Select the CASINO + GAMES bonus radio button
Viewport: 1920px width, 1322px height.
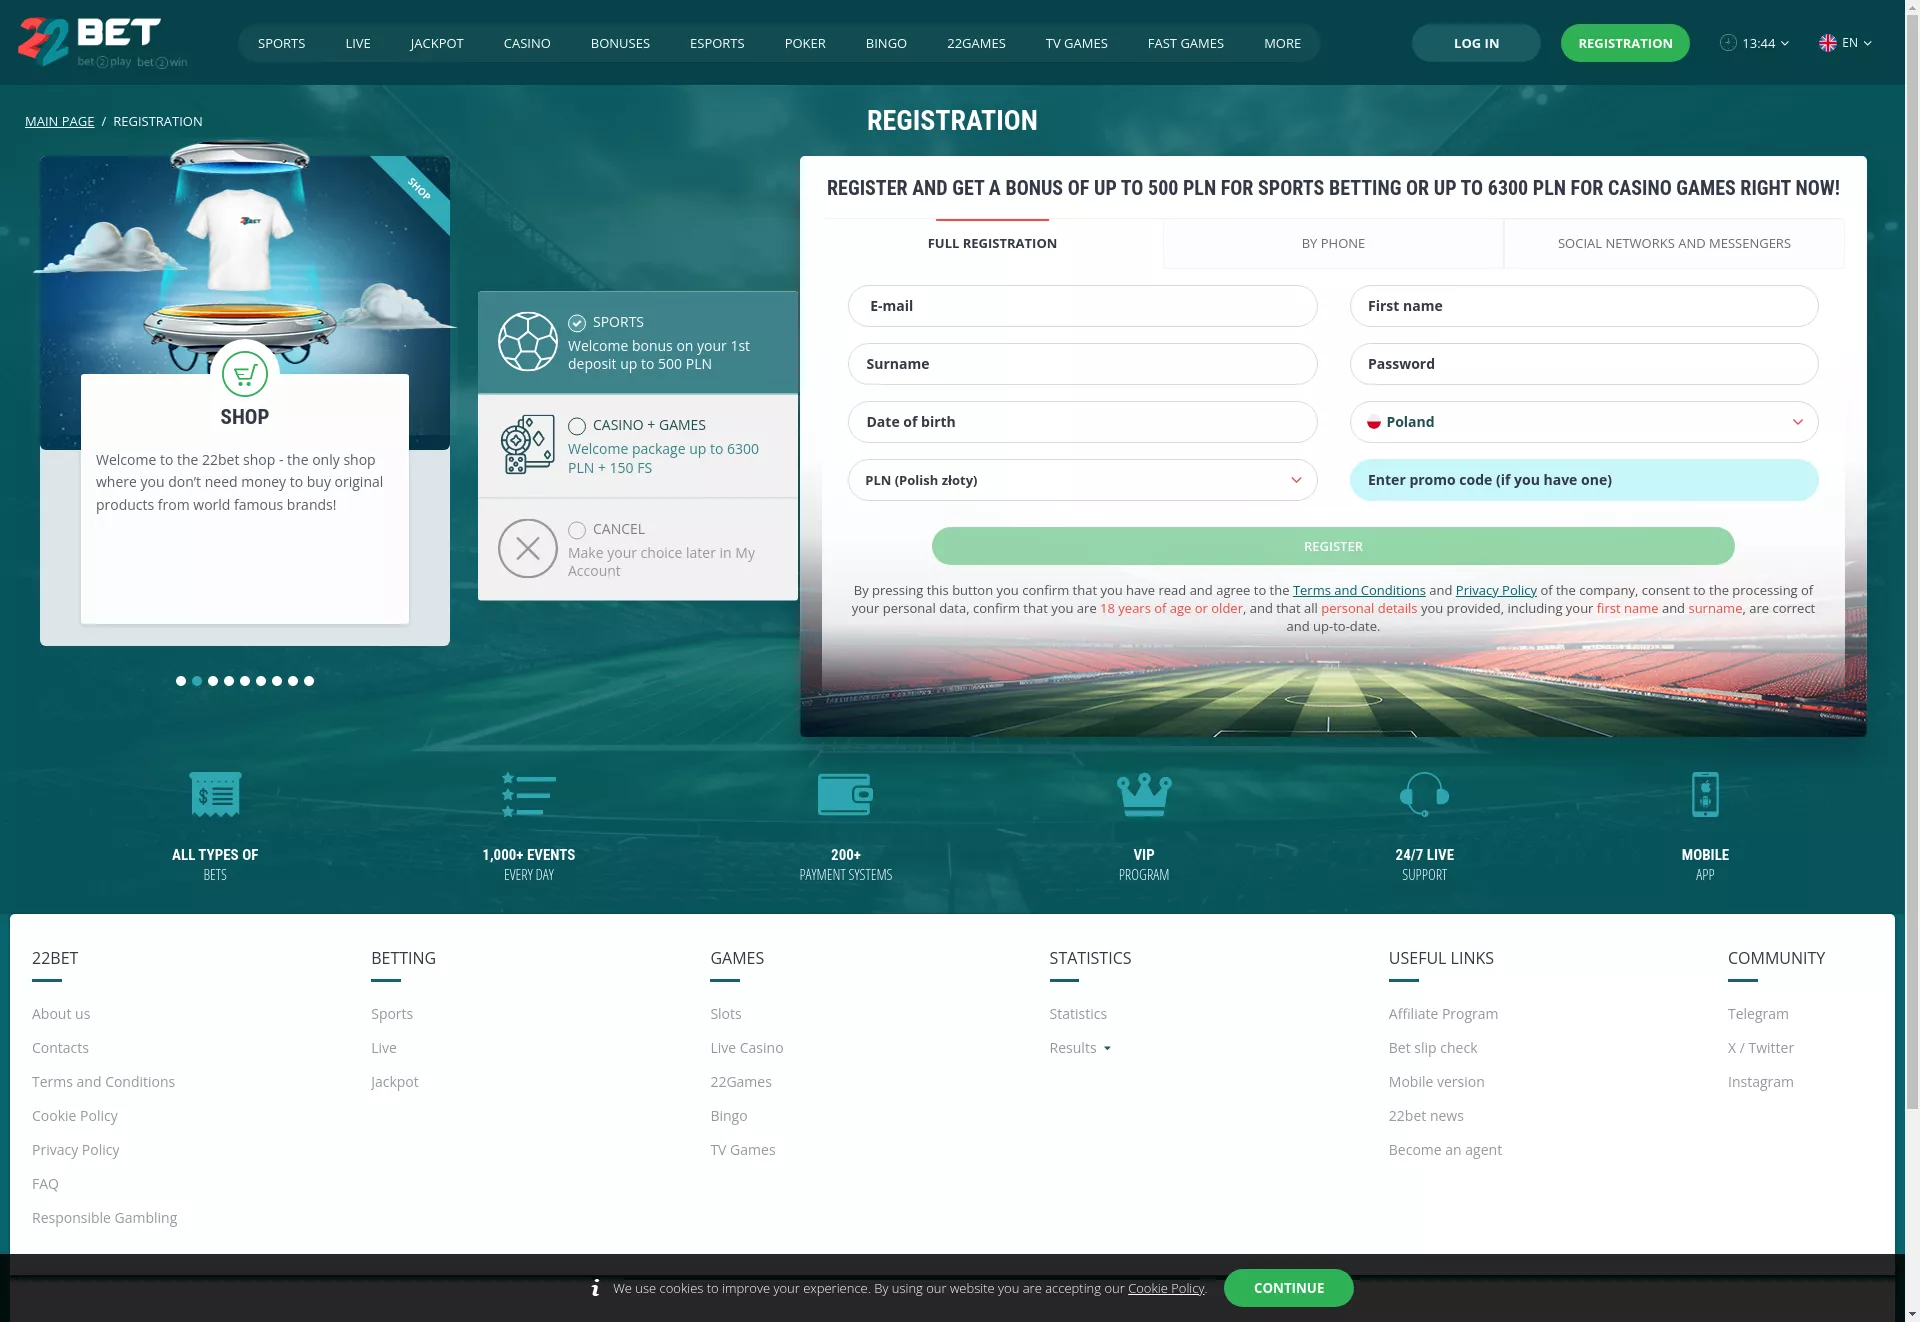(577, 426)
